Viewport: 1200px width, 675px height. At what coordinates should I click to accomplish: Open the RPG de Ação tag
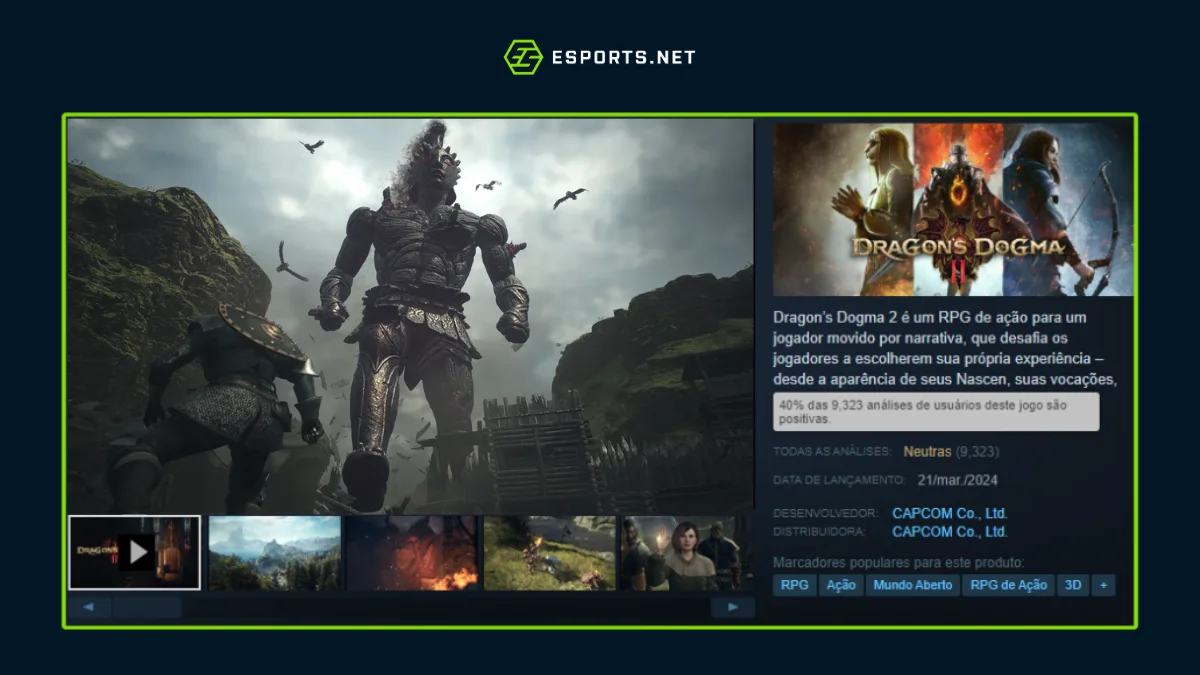pyautogui.click(x=1009, y=585)
